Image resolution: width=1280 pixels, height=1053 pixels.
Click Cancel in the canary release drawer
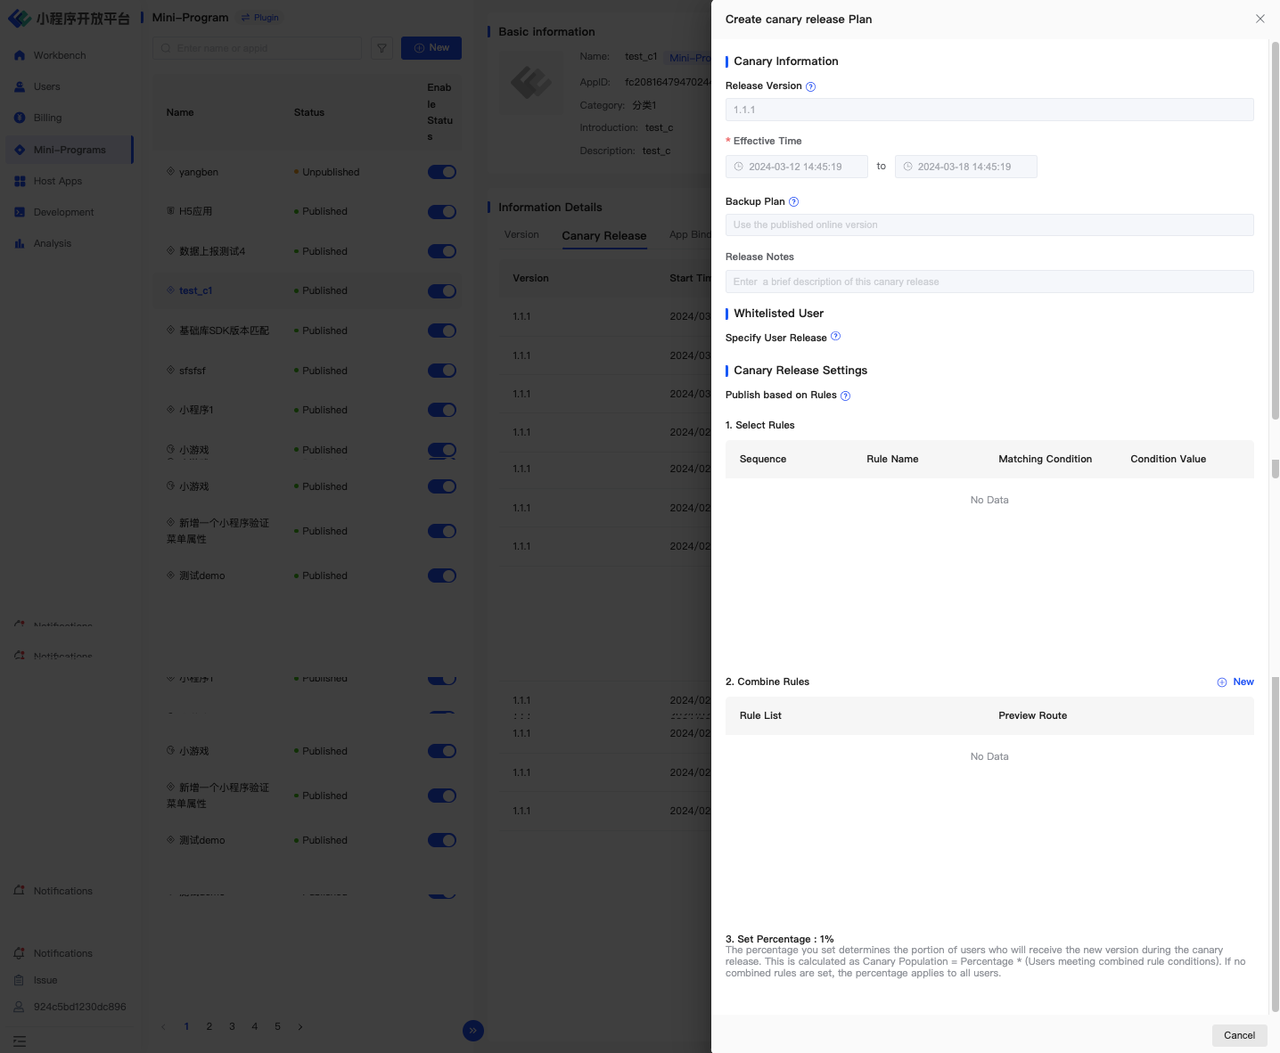coord(1238,1035)
